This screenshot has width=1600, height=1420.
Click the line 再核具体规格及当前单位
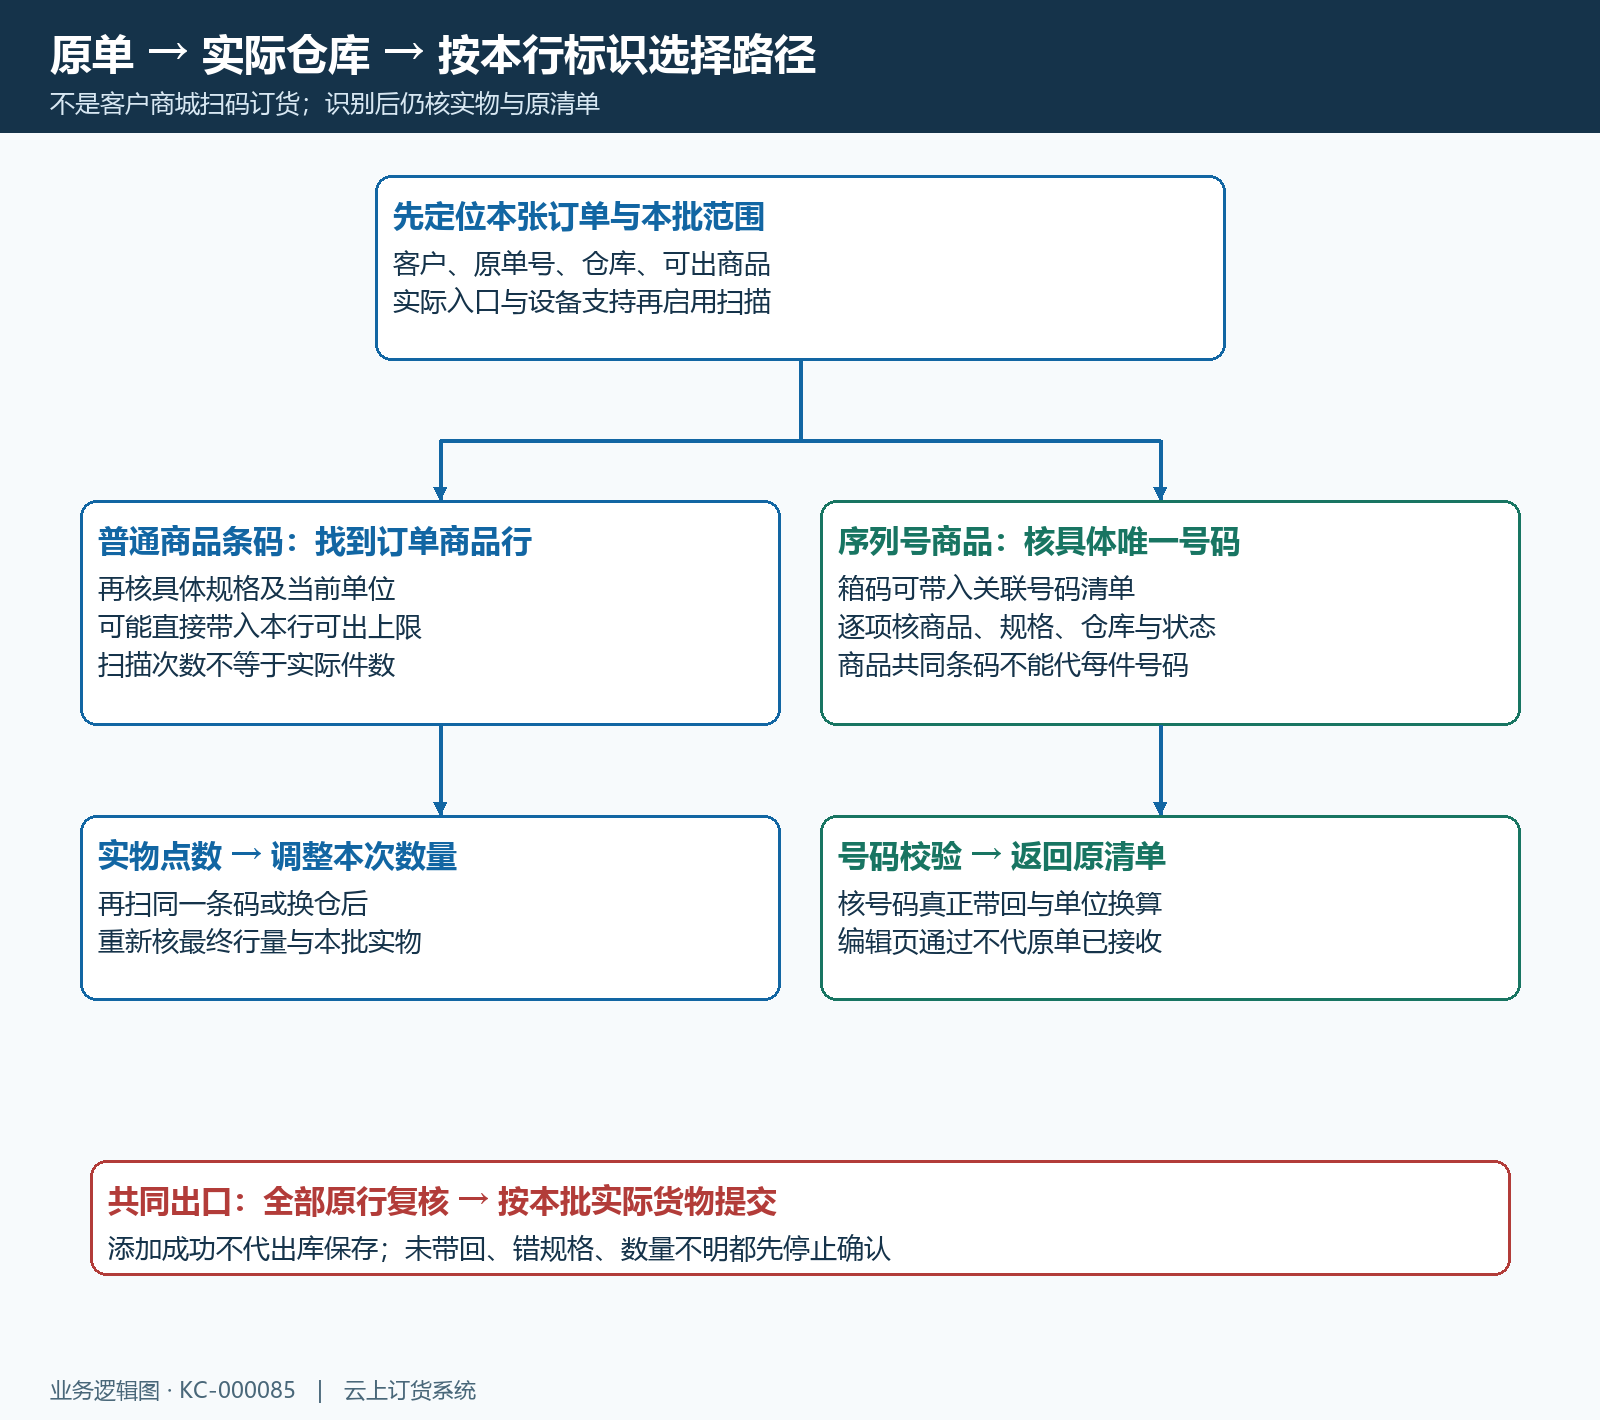(x=246, y=589)
